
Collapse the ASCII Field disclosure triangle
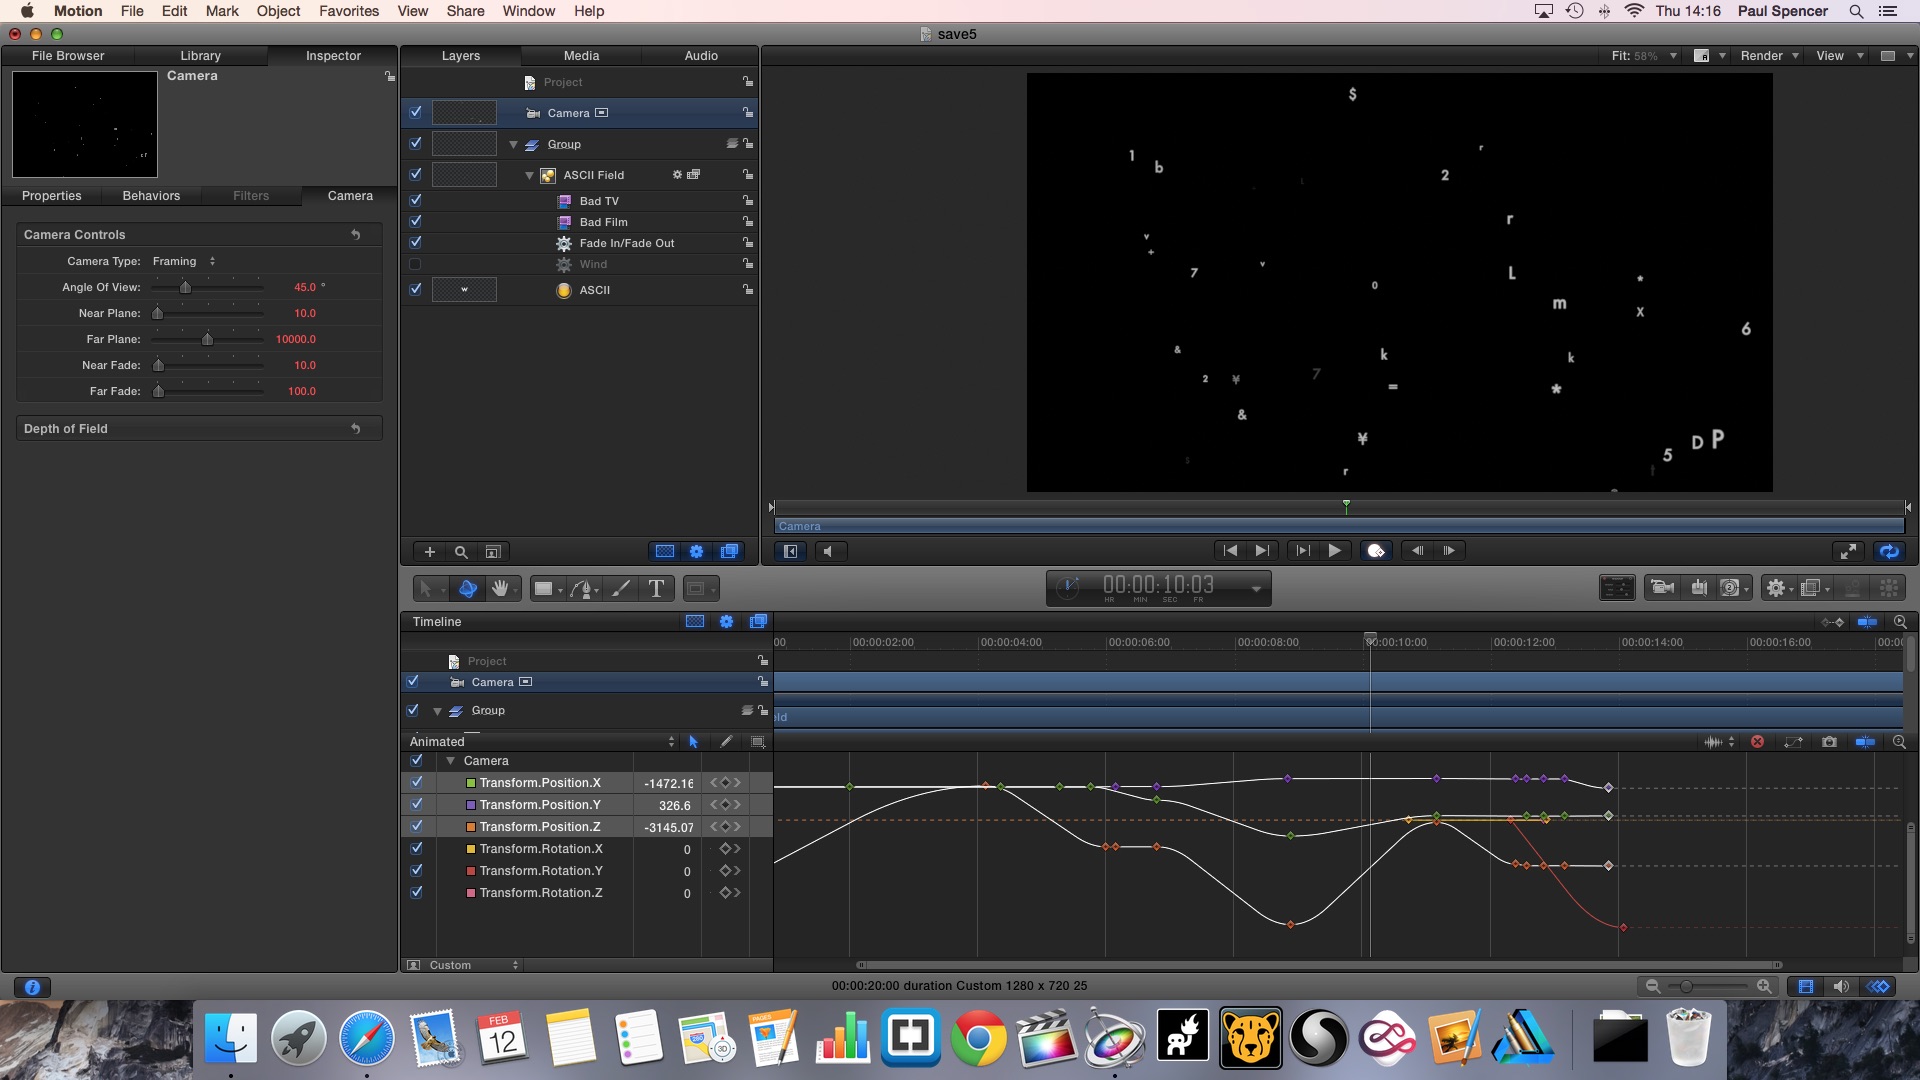pos(530,176)
